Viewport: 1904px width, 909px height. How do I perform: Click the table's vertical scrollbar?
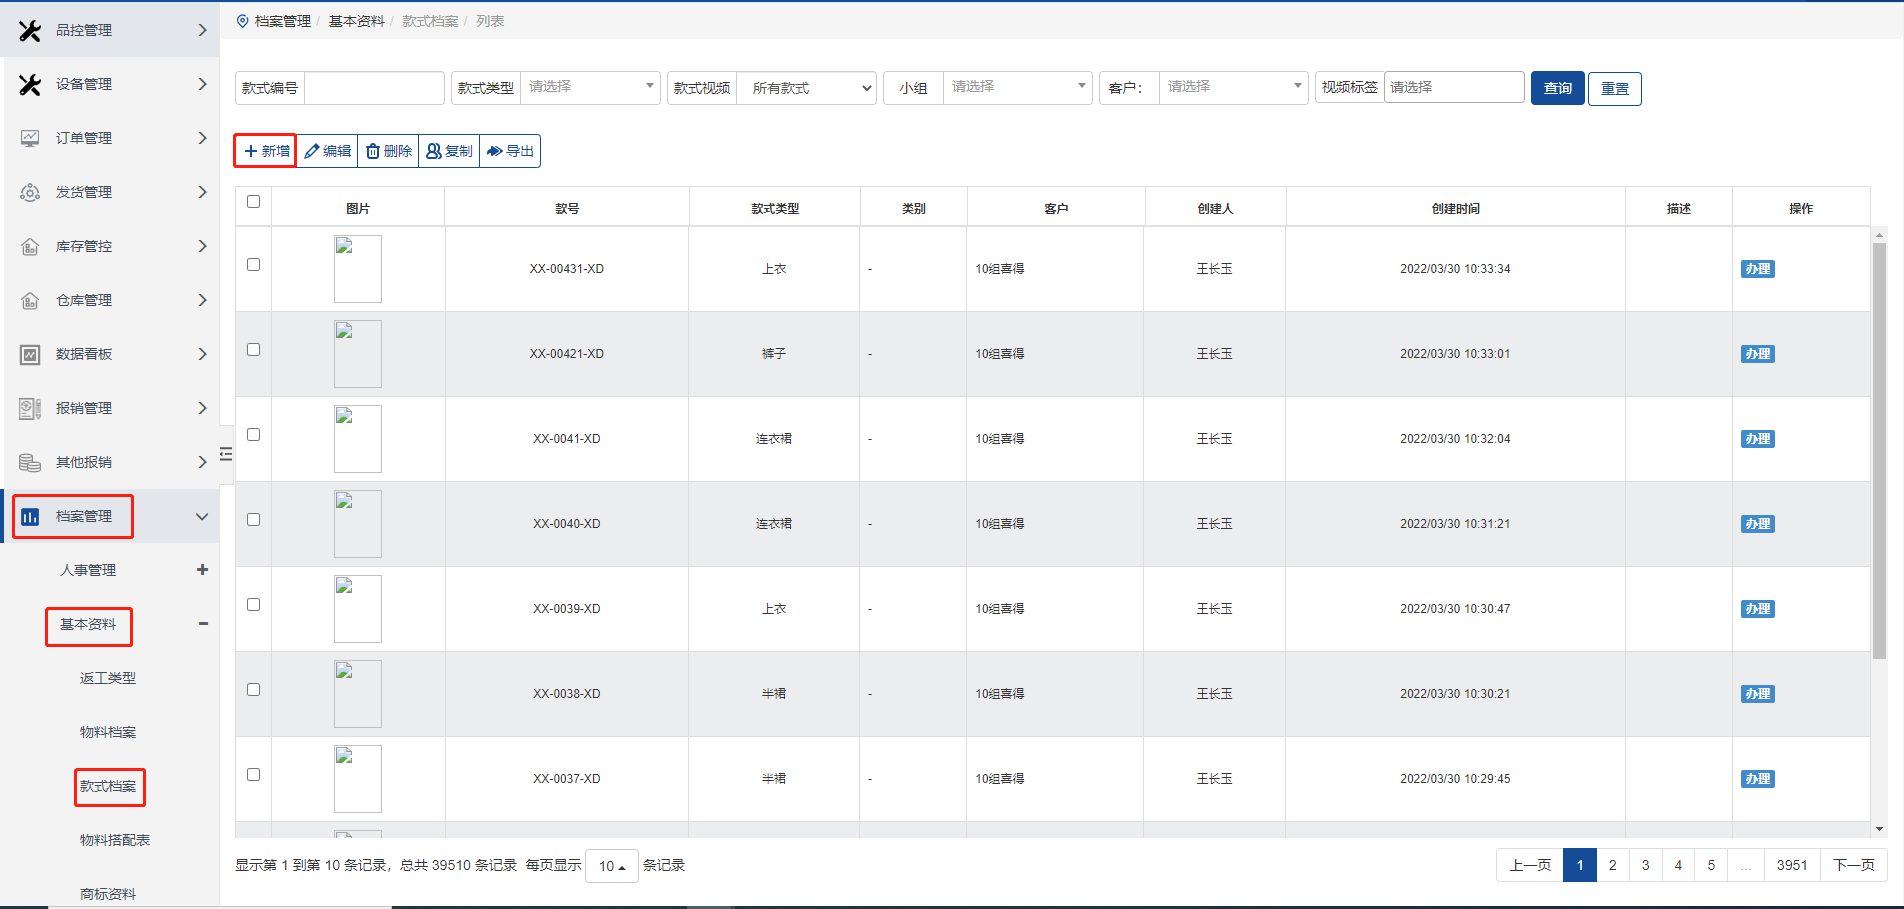pos(1878,450)
